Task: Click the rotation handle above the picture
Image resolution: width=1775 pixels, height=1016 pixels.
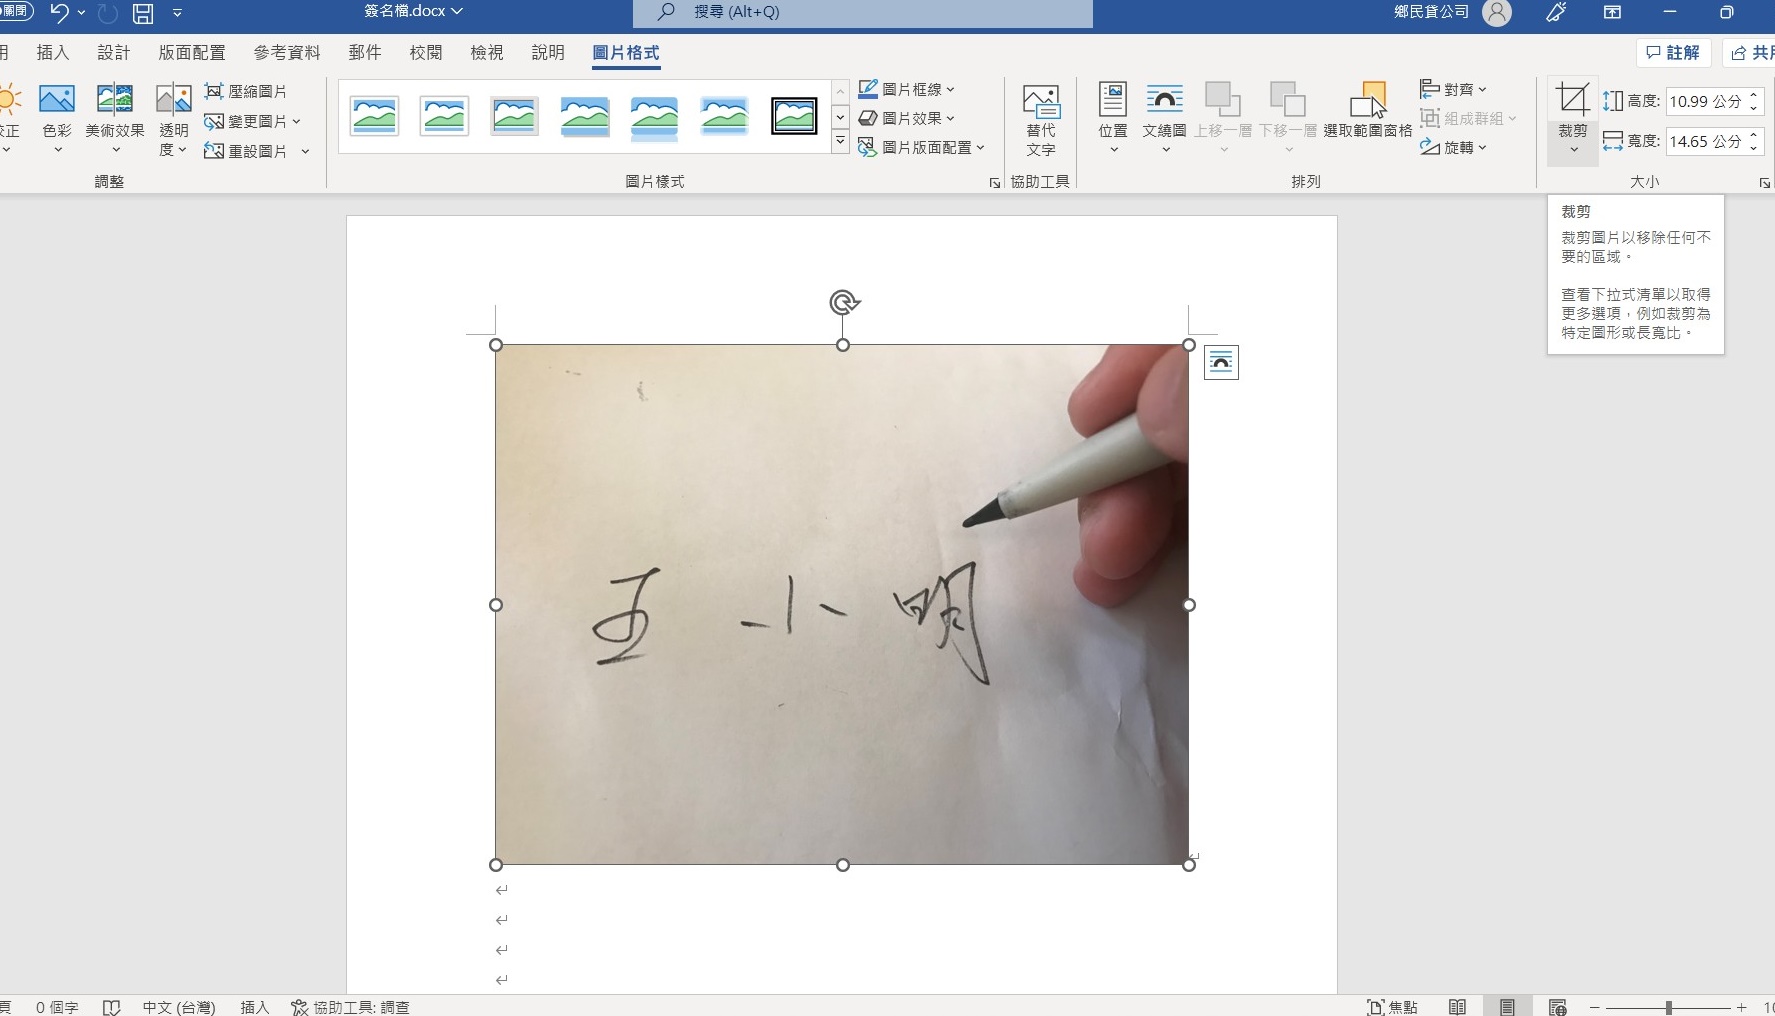Action: point(844,302)
